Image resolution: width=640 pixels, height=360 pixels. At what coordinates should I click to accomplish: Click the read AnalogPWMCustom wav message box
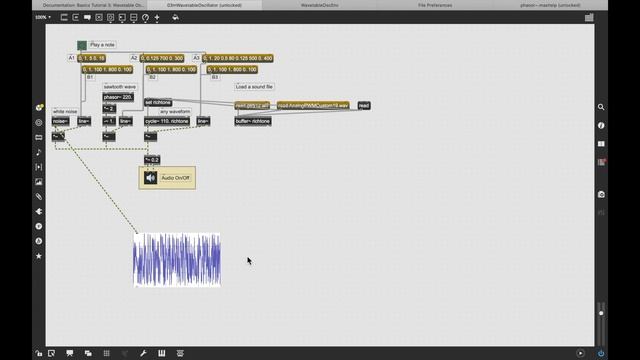(313, 105)
